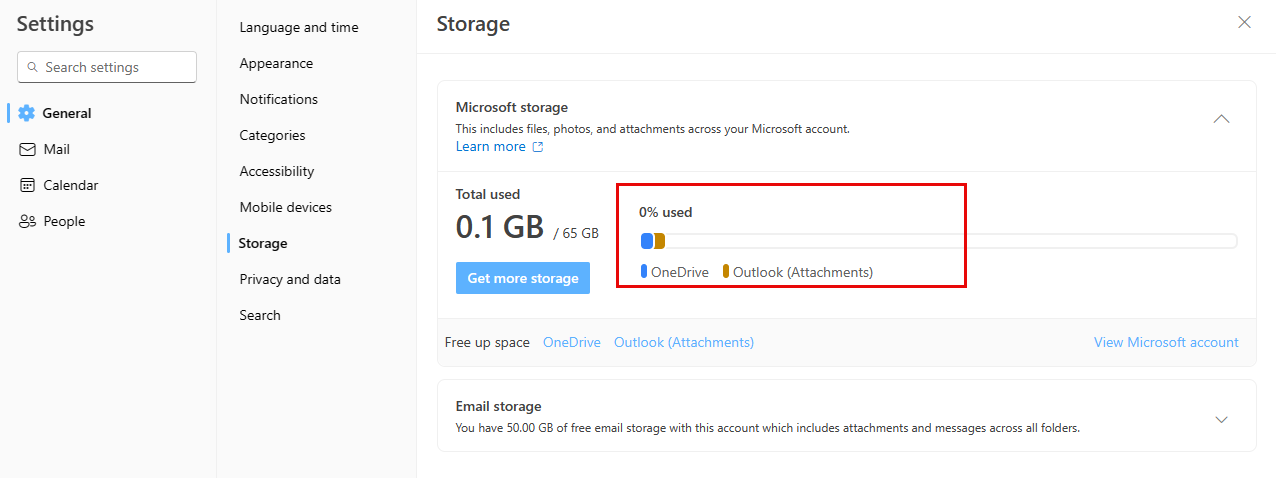Click the 'Storage' page title
1276x478 pixels.
[473, 24]
